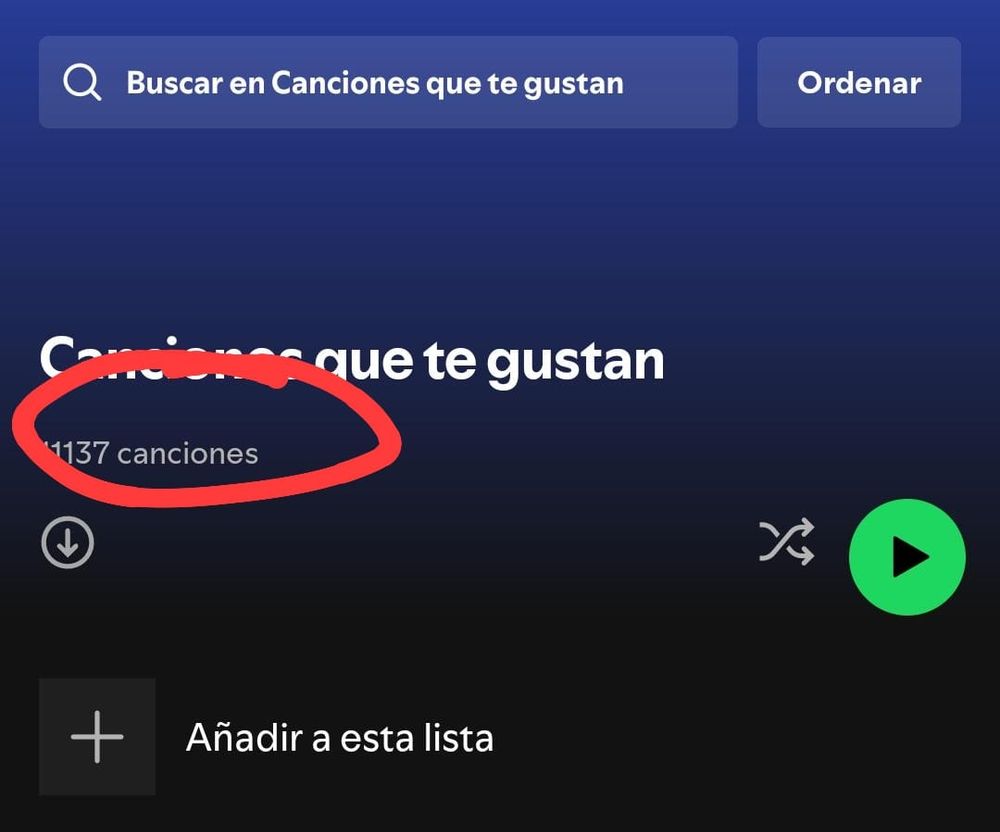This screenshot has width=1000, height=832.
Task: Click the Ordenar button
Action: point(859,82)
